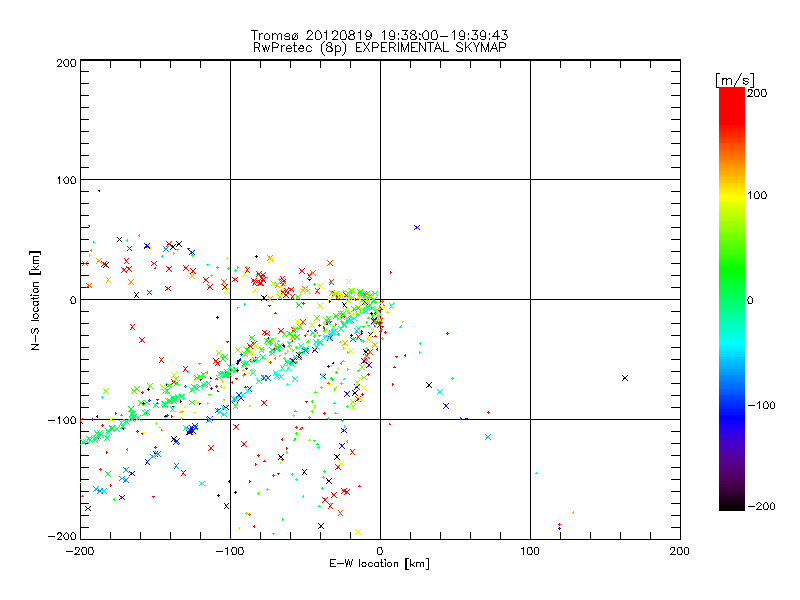
Task: Click the colorbar tick label "-100"
Action: [x=761, y=406]
